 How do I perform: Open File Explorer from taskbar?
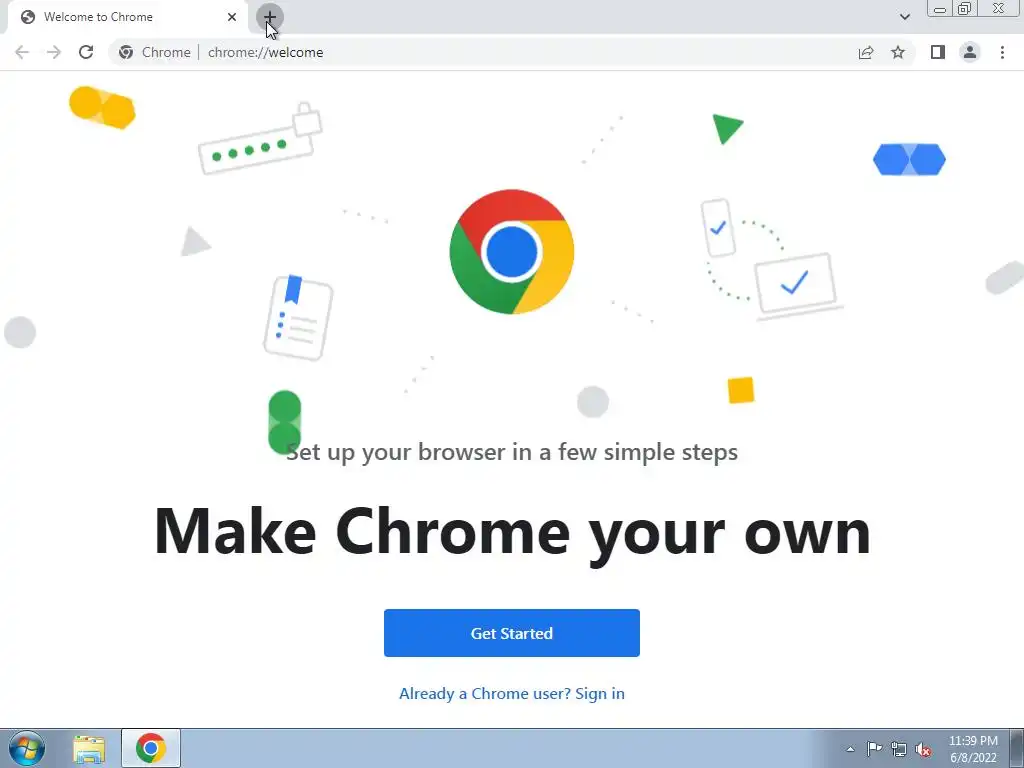point(89,749)
